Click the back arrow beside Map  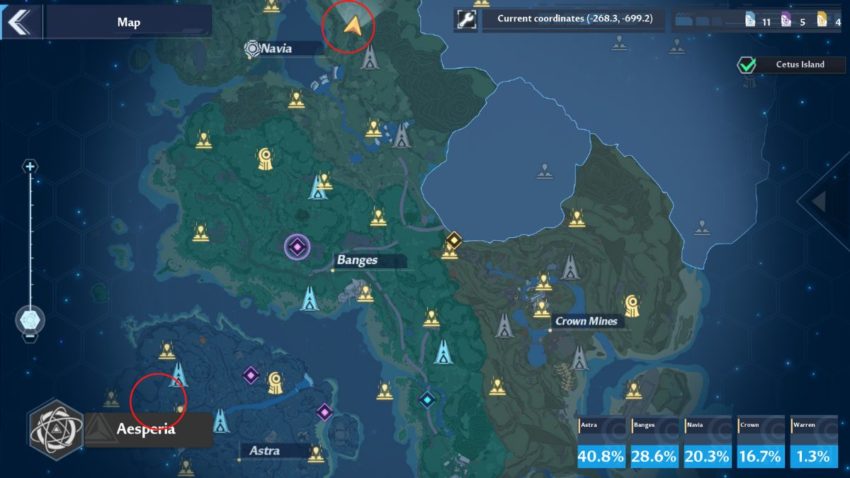(x=19, y=21)
